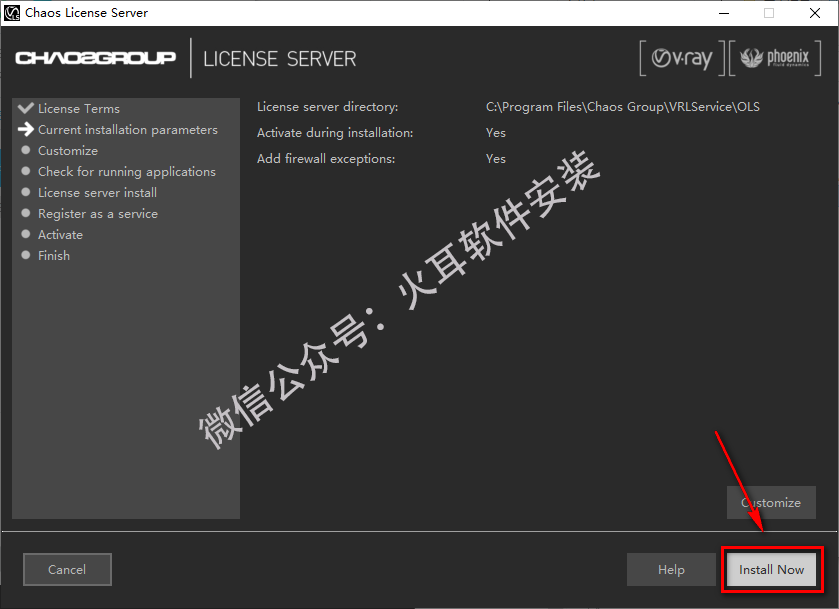Click the Phoenix fluid dynamics logo

pyautogui.click(x=774, y=59)
